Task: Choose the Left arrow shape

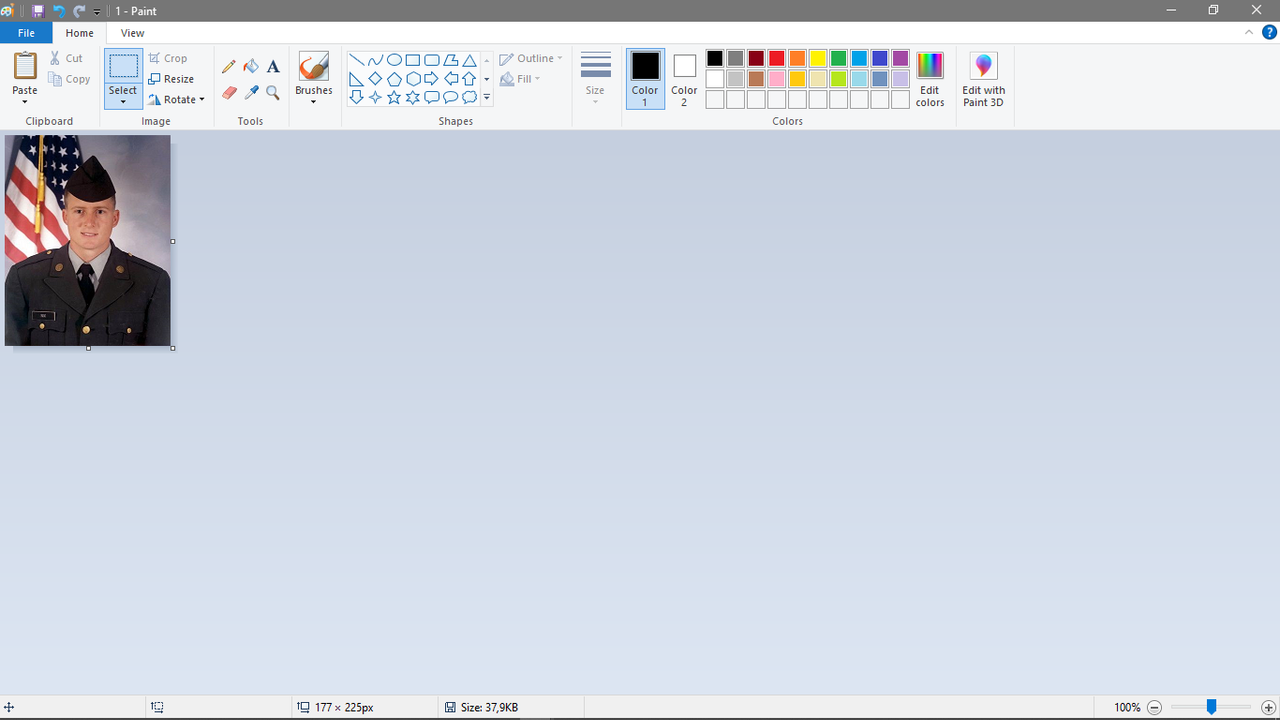Action: click(x=451, y=79)
